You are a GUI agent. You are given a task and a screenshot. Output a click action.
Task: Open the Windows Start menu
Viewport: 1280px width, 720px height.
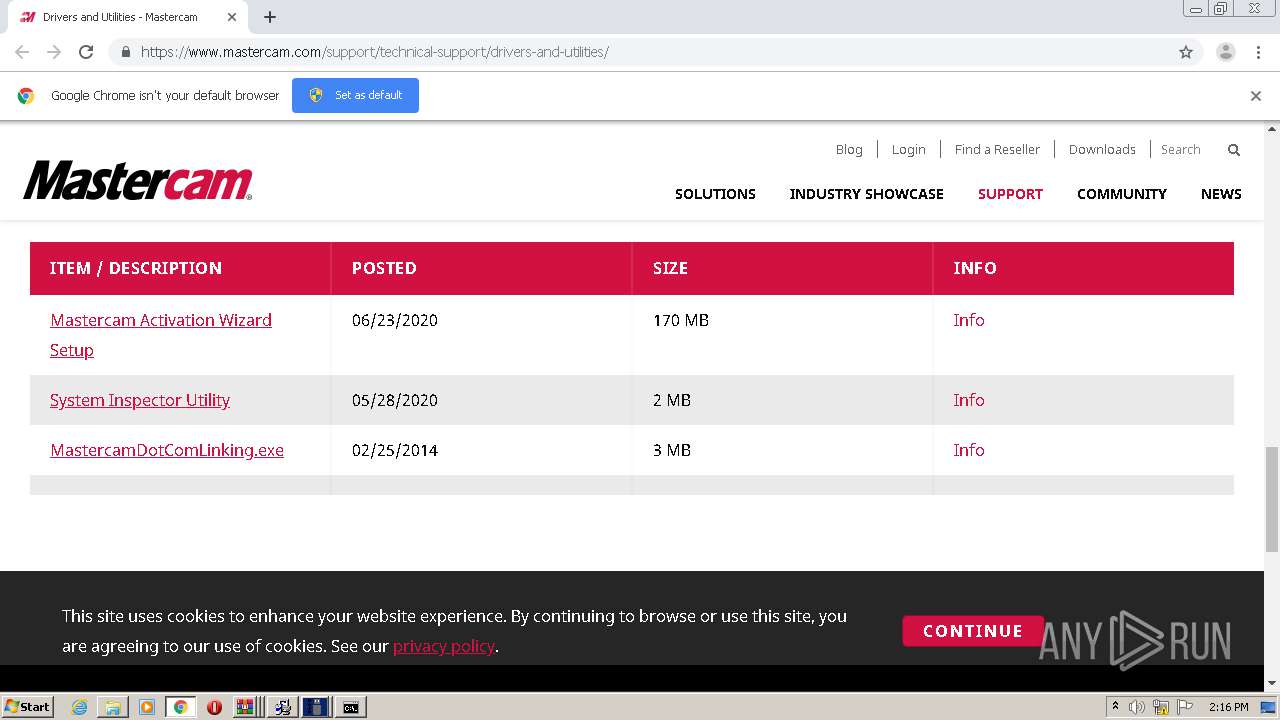pos(28,707)
